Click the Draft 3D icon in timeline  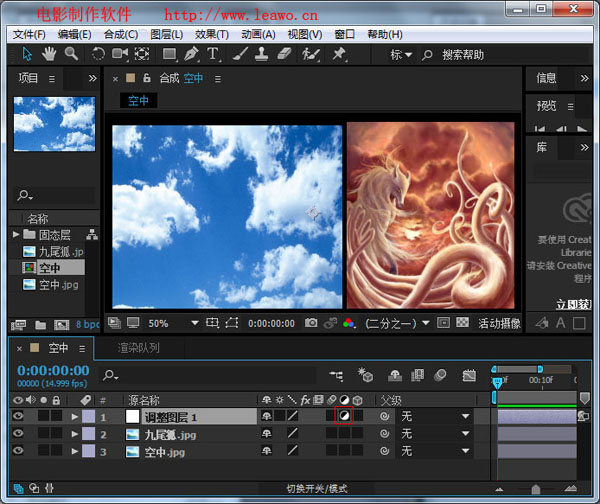click(x=365, y=375)
